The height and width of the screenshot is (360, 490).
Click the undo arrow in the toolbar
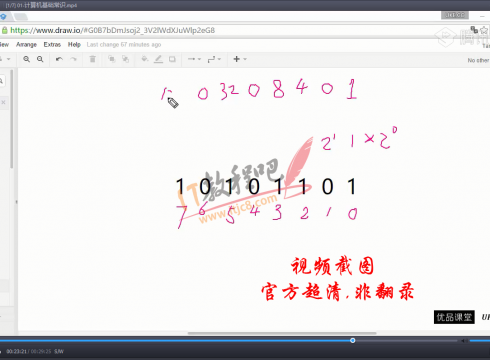[x=59, y=59]
